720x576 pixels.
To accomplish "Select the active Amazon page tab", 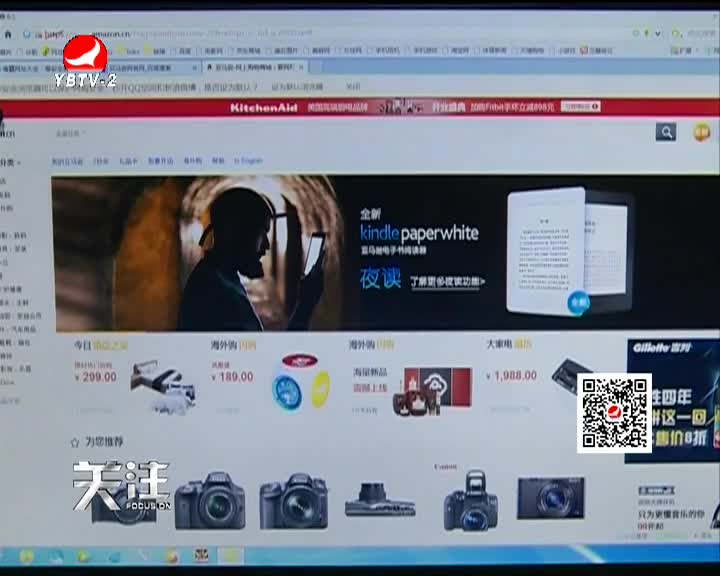I will (x=255, y=68).
